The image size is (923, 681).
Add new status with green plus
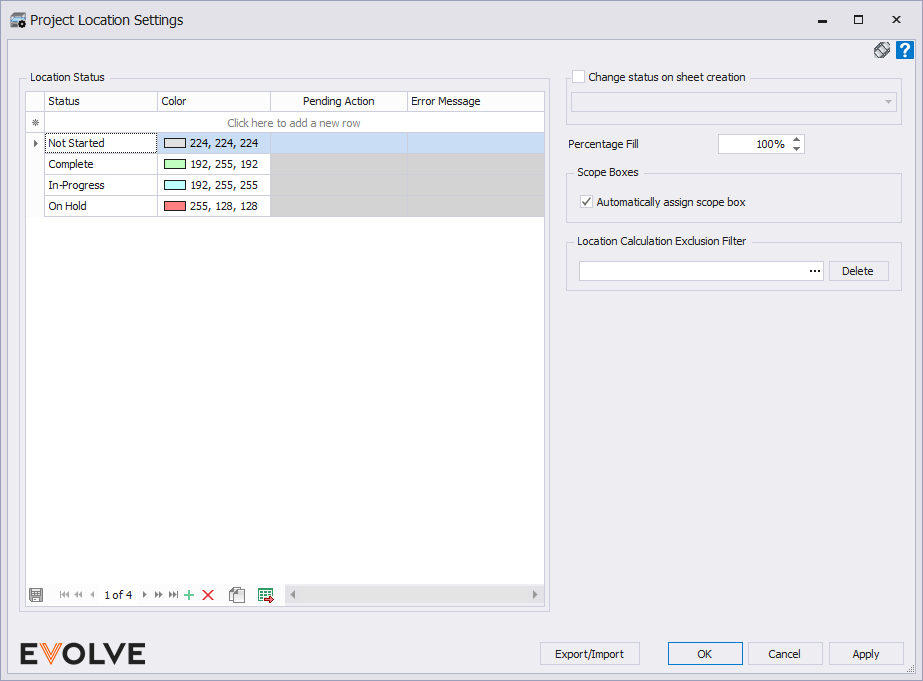pos(189,595)
